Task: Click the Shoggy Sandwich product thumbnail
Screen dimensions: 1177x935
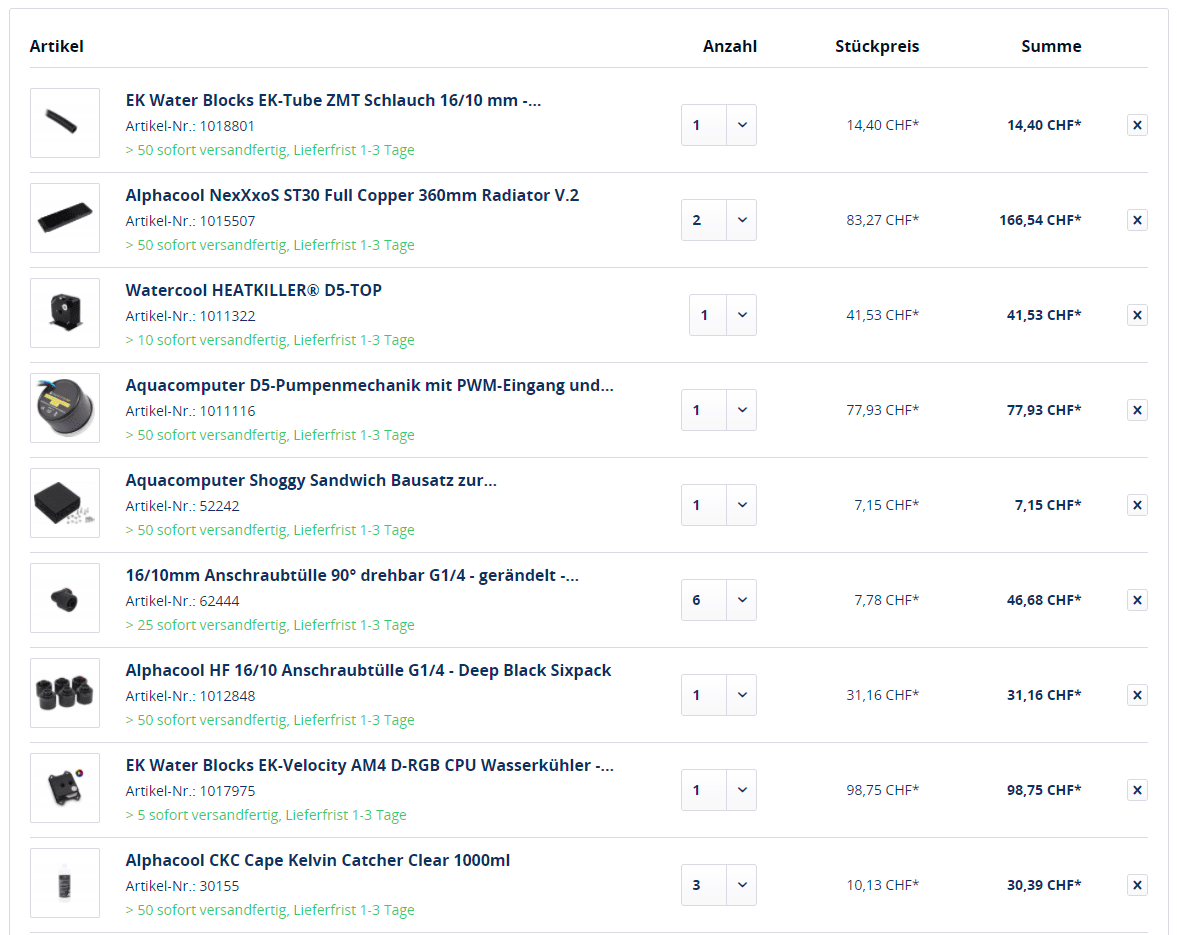Action: [x=65, y=505]
